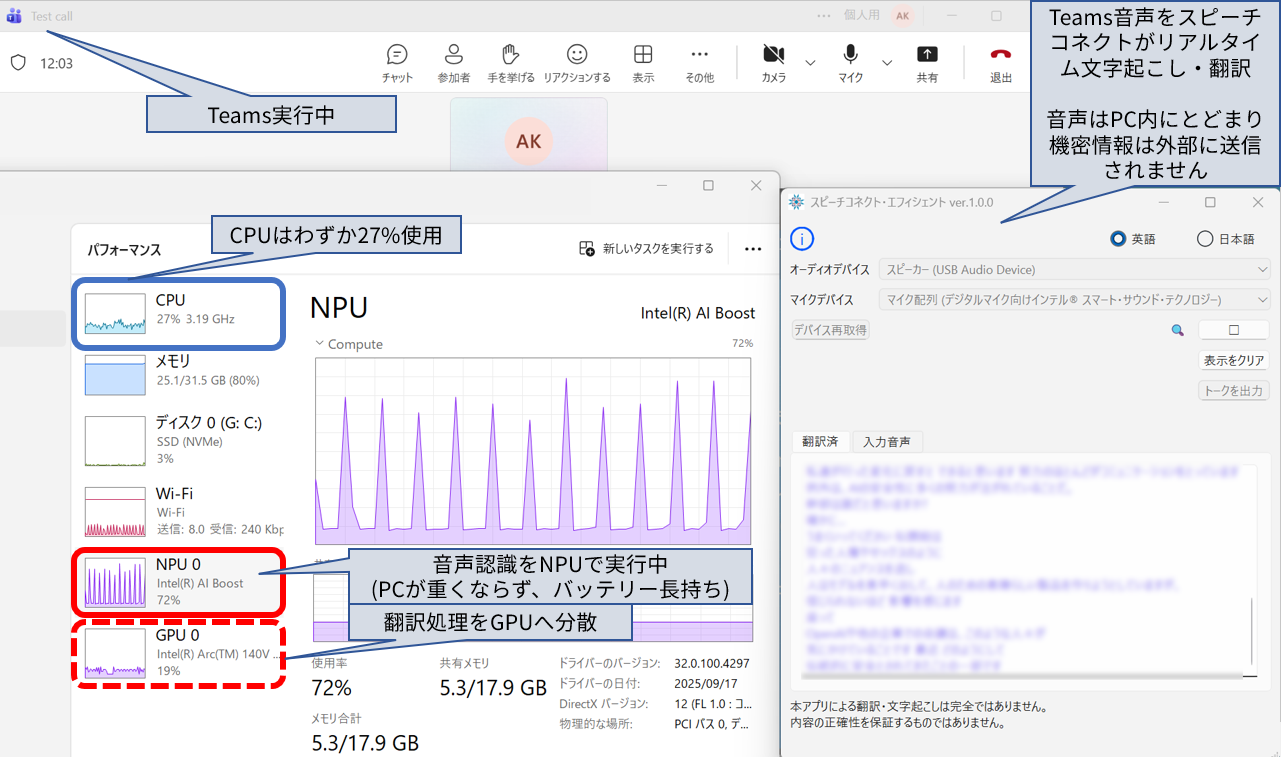Raise hand using 手を挙げる icon
Image resolution: width=1281 pixels, height=757 pixels.
[510, 62]
